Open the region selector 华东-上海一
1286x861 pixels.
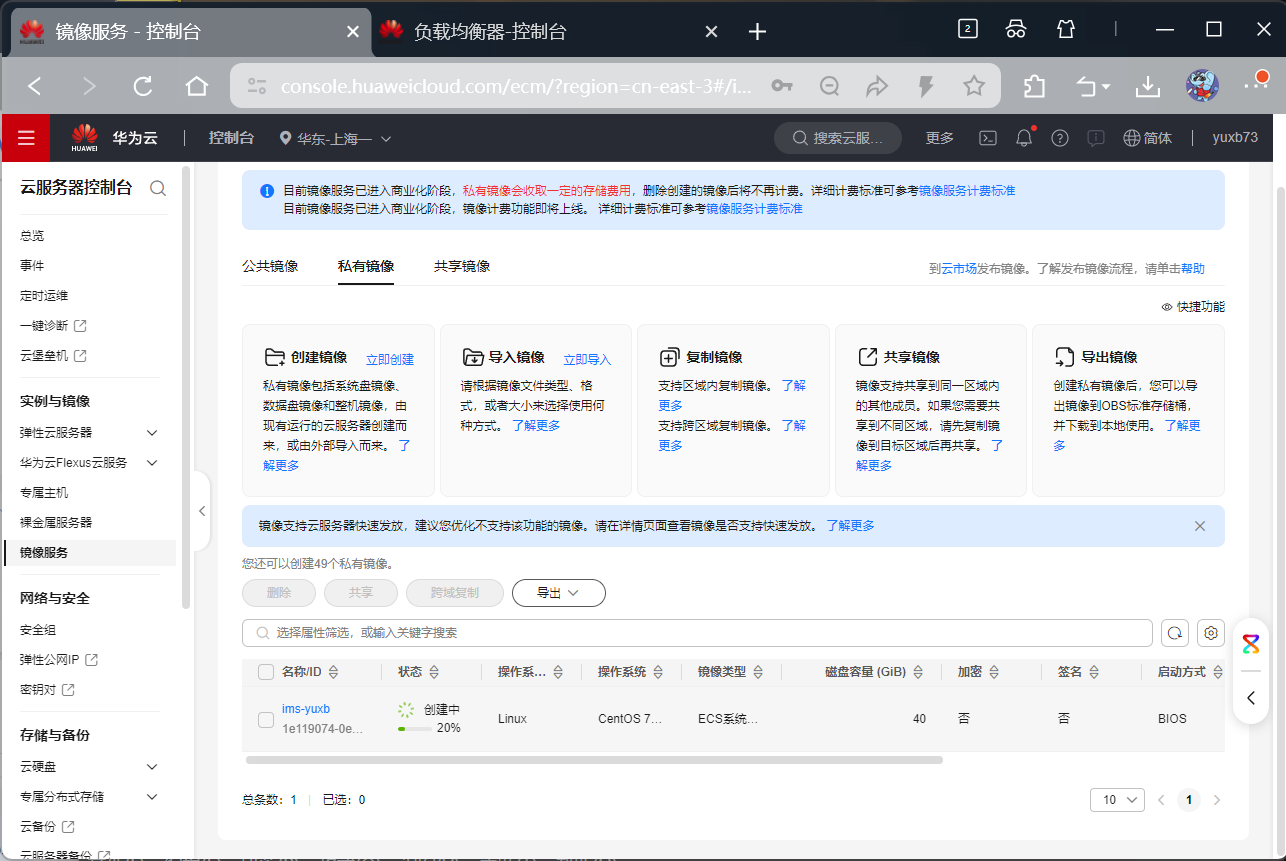(x=336, y=138)
